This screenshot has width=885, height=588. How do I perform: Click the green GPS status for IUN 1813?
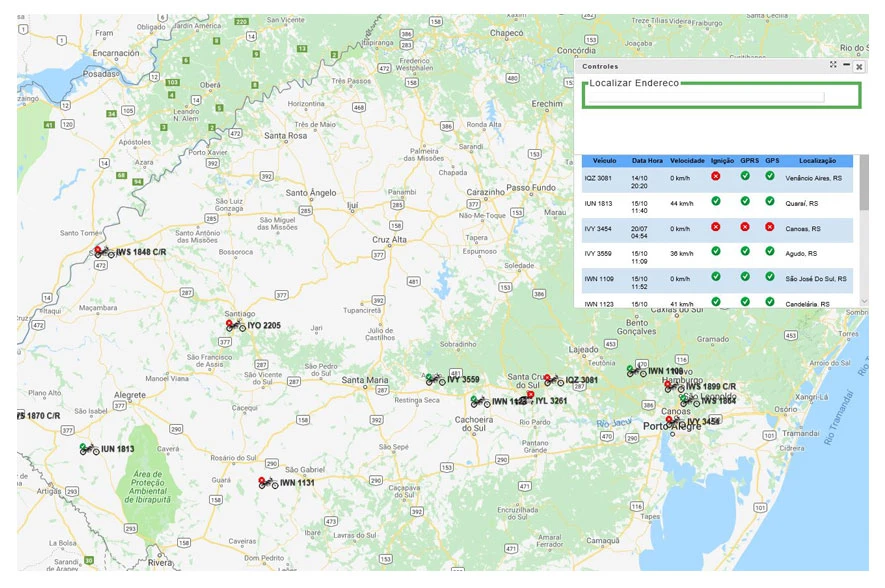coord(769,201)
